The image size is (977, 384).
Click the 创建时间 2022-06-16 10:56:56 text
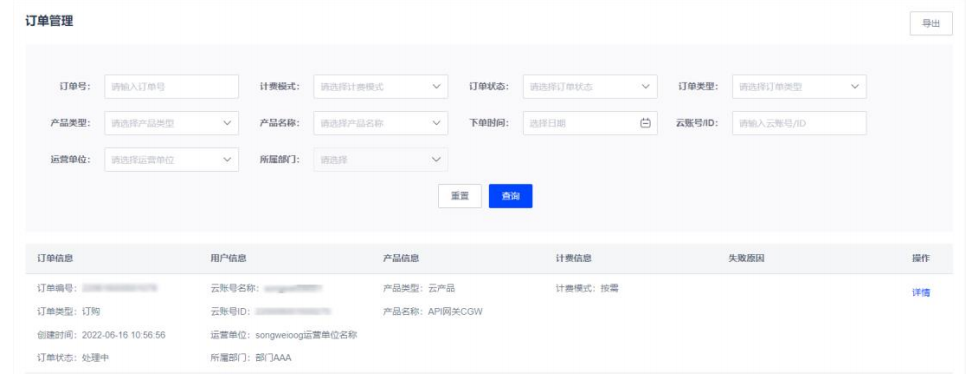coord(102,335)
